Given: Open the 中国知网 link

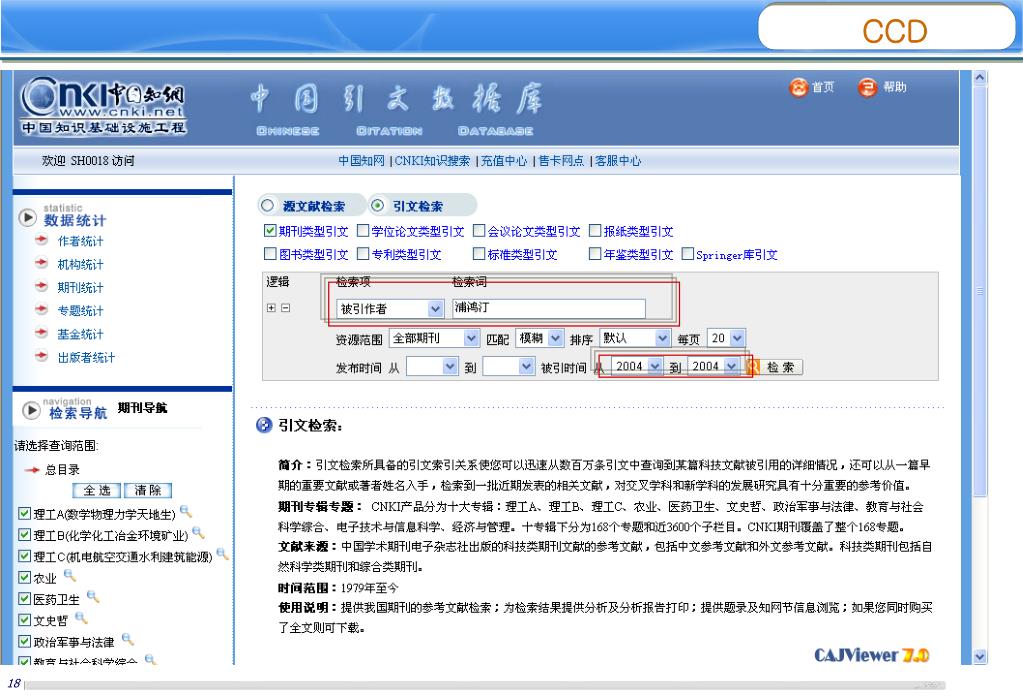Looking at the screenshot, I should [361, 160].
